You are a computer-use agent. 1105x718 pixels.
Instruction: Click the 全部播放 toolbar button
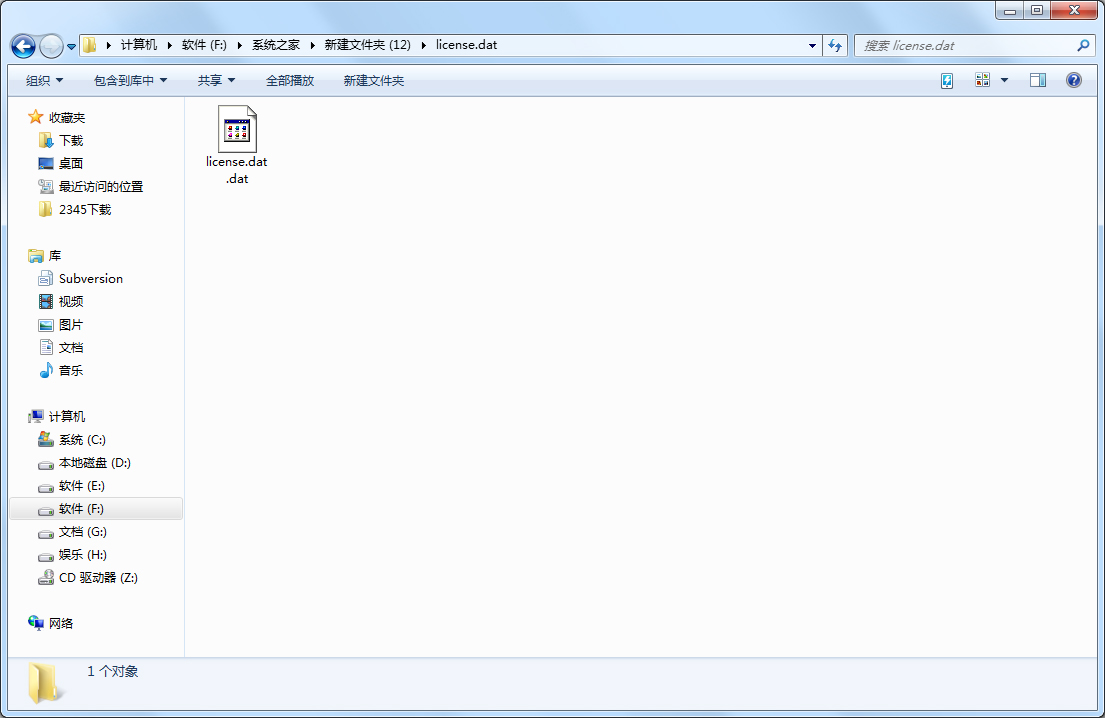(x=290, y=80)
